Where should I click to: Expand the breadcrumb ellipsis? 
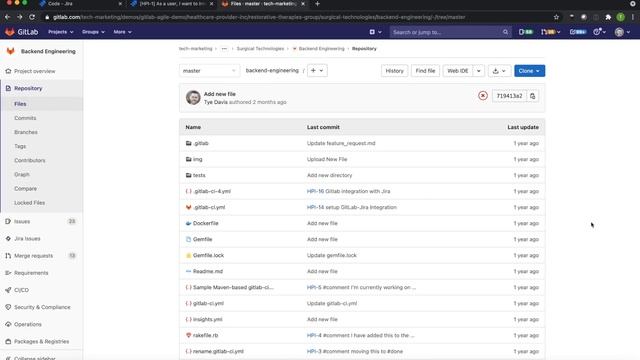click(224, 49)
